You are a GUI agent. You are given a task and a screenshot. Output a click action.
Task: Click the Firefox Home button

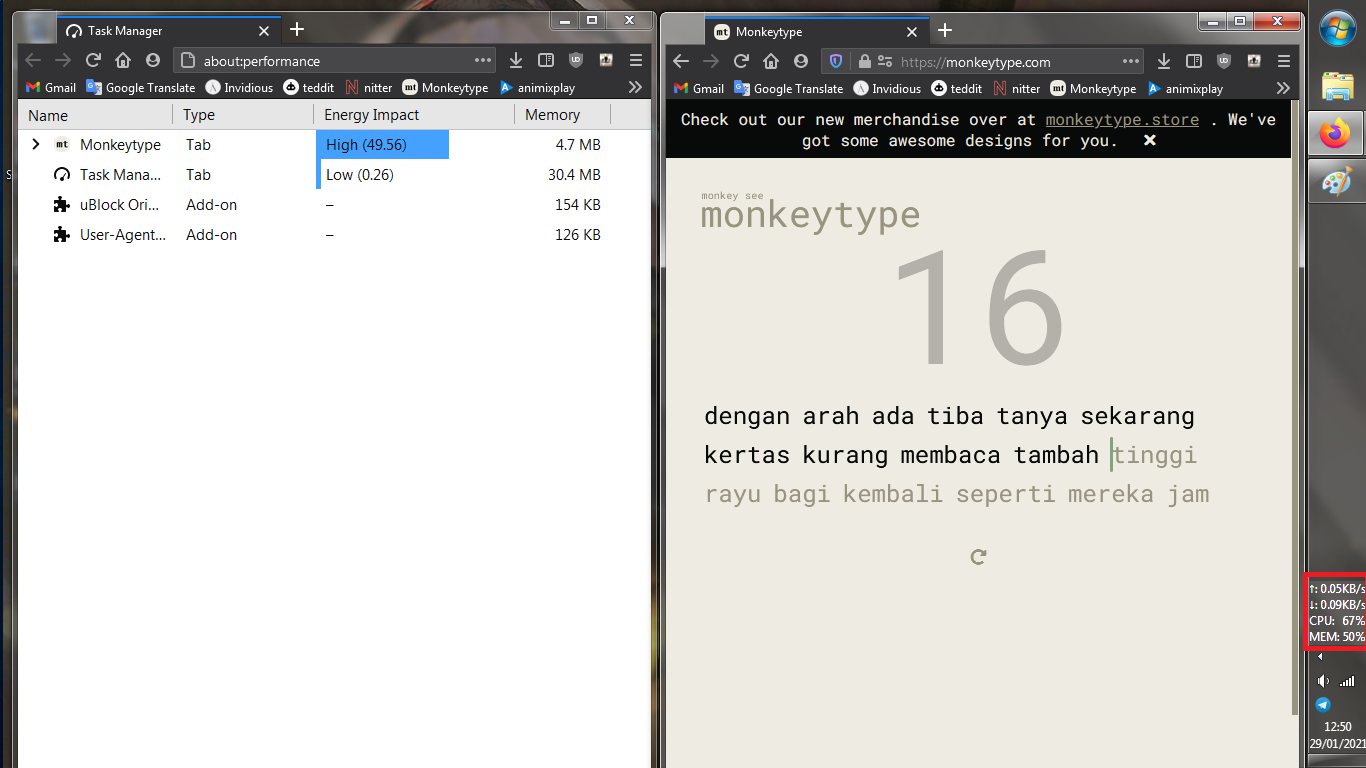click(x=773, y=61)
